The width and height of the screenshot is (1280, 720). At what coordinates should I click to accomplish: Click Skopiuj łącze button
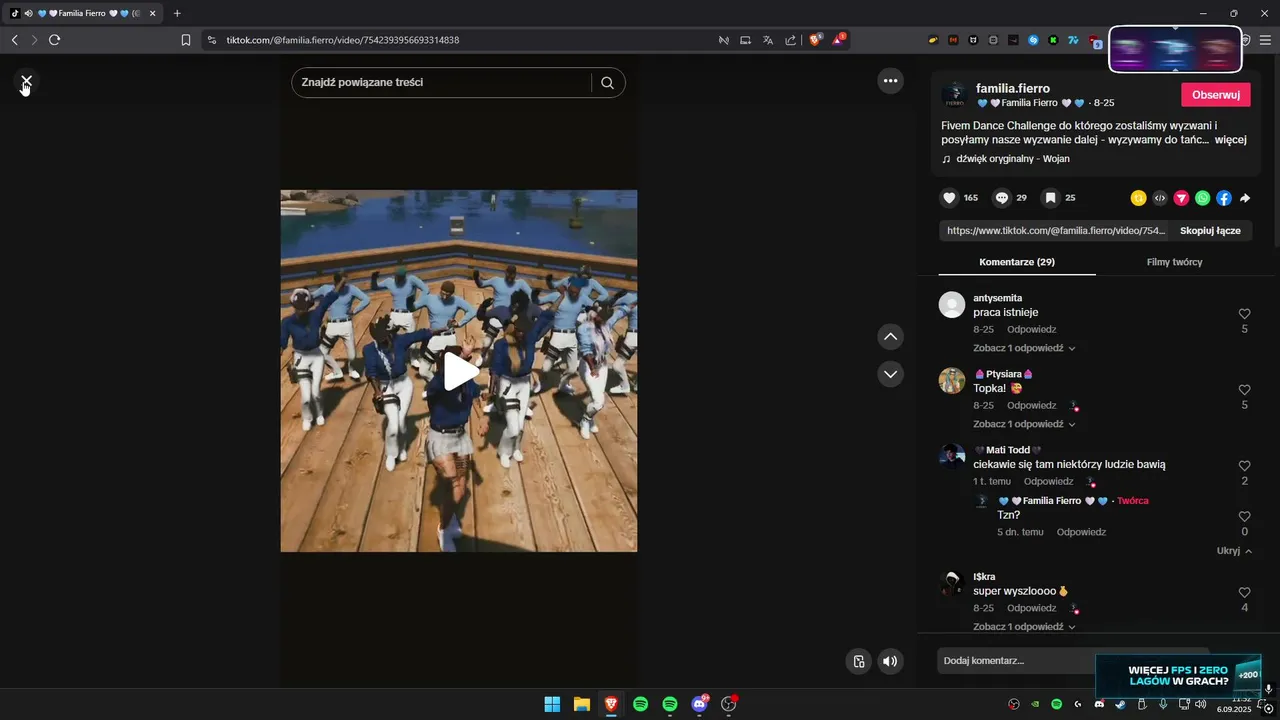(x=1210, y=231)
